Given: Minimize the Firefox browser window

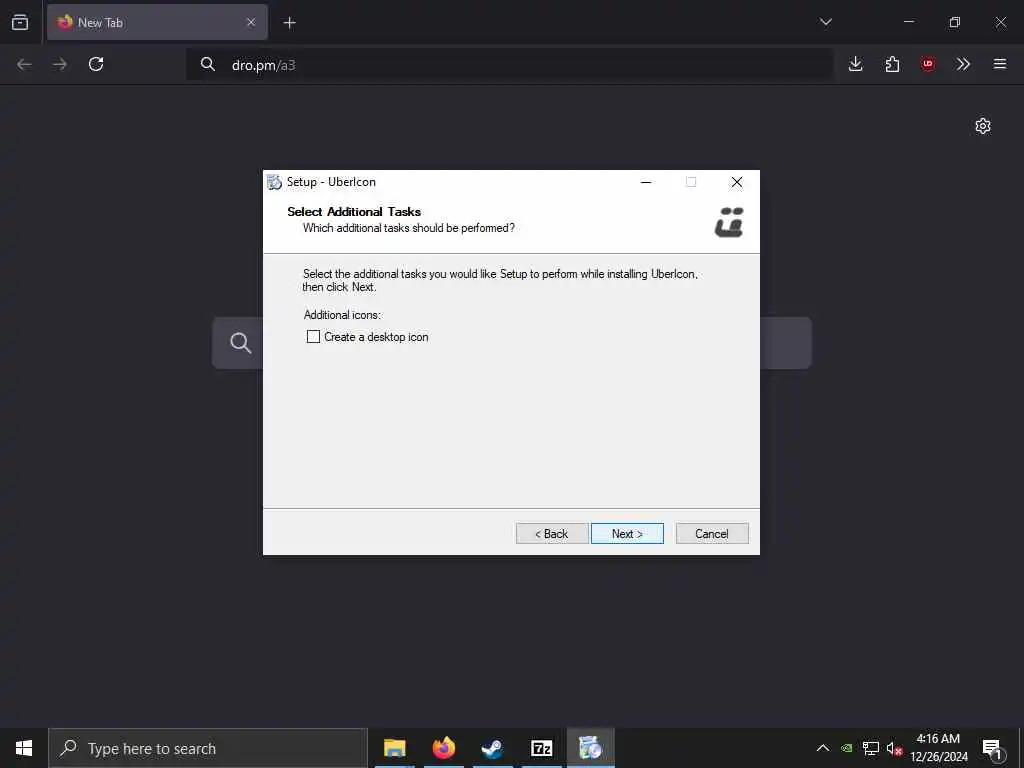Looking at the screenshot, I should pyautogui.click(x=908, y=22).
